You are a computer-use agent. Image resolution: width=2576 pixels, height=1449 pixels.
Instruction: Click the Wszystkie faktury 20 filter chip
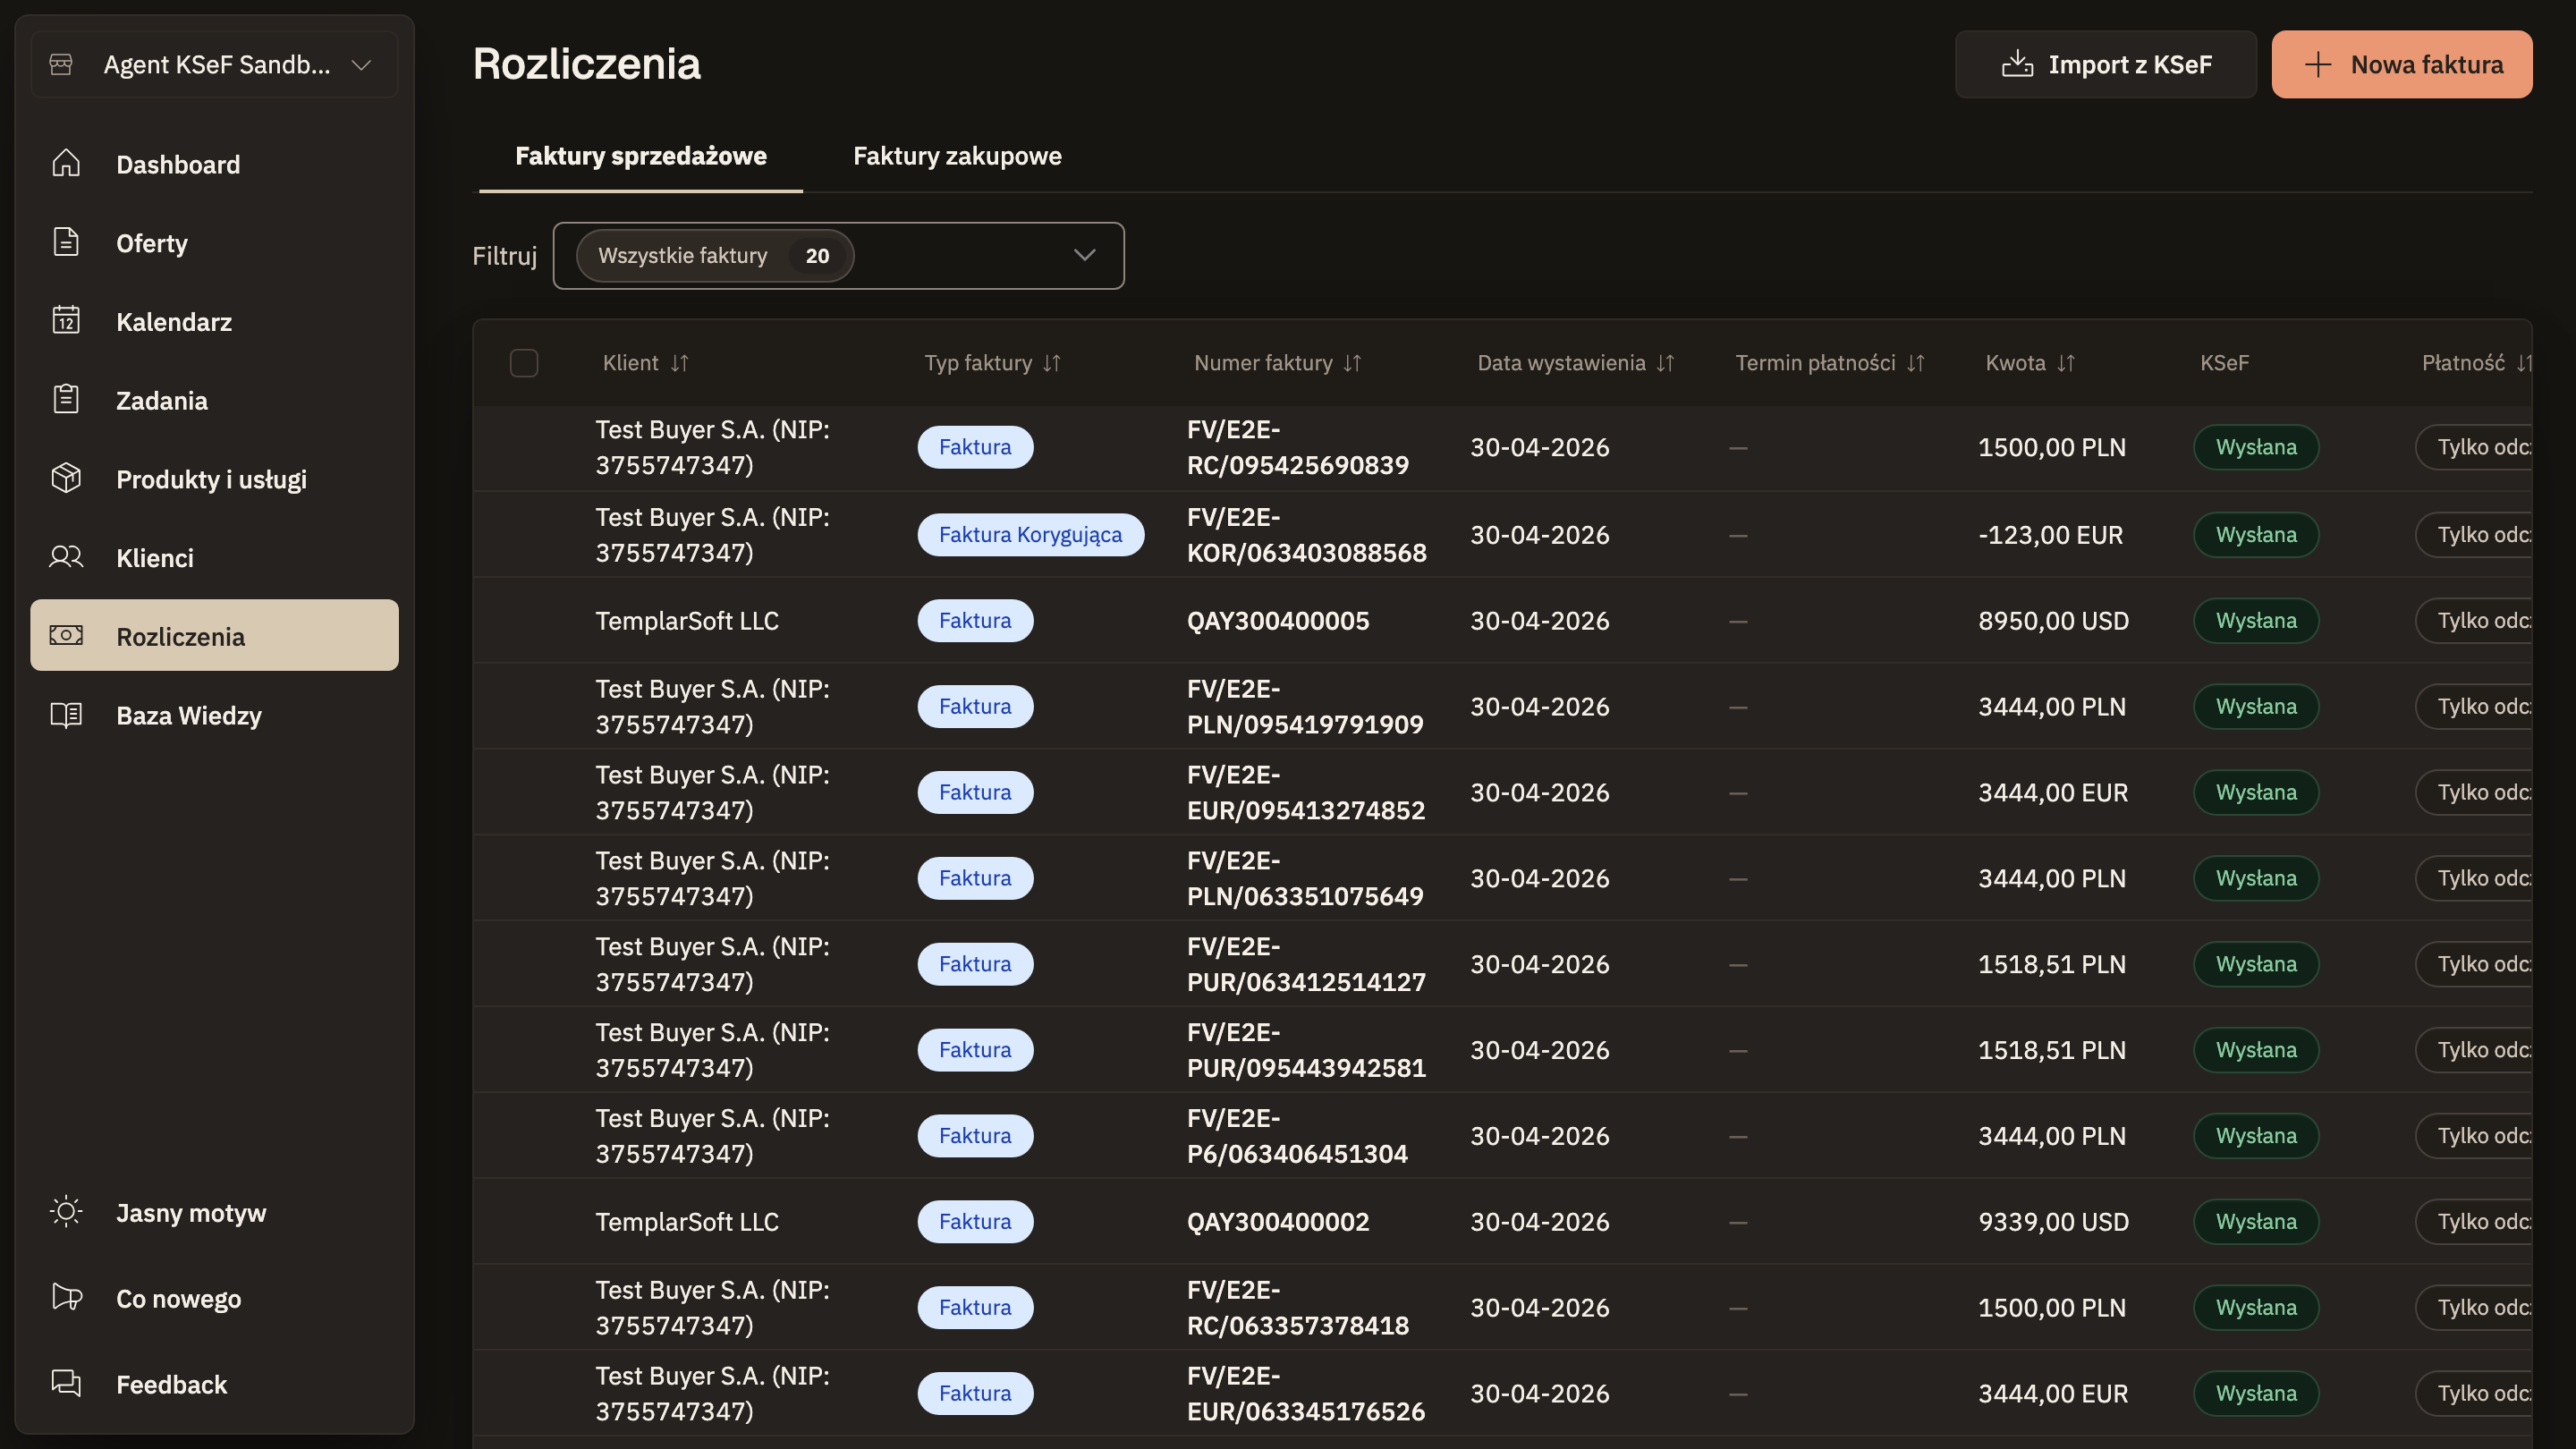(715, 255)
